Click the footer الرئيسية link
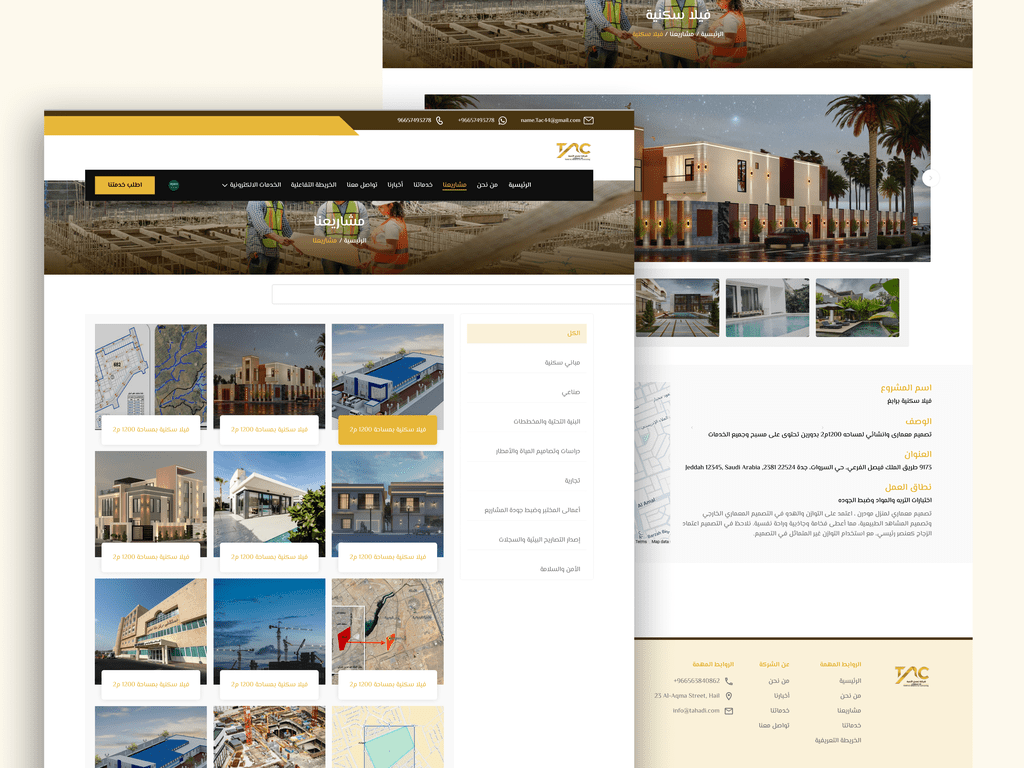The height and width of the screenshot is (768, 1024). point(850,680)
